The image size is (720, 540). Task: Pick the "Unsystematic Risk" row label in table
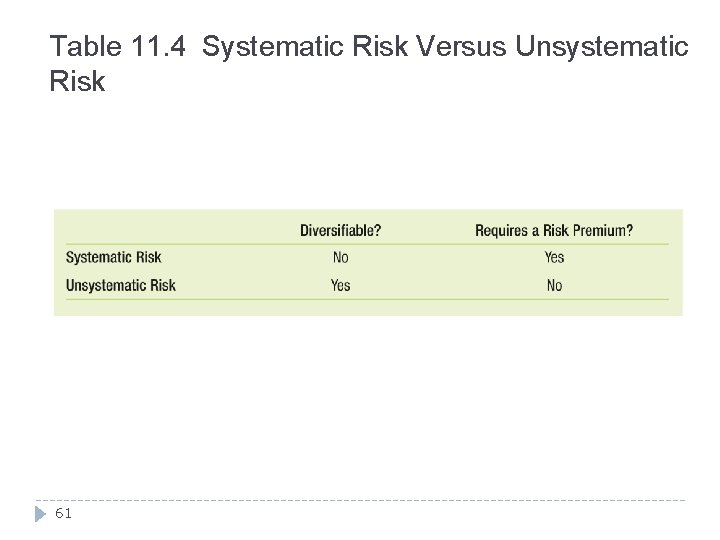click(x=120, y=286)
